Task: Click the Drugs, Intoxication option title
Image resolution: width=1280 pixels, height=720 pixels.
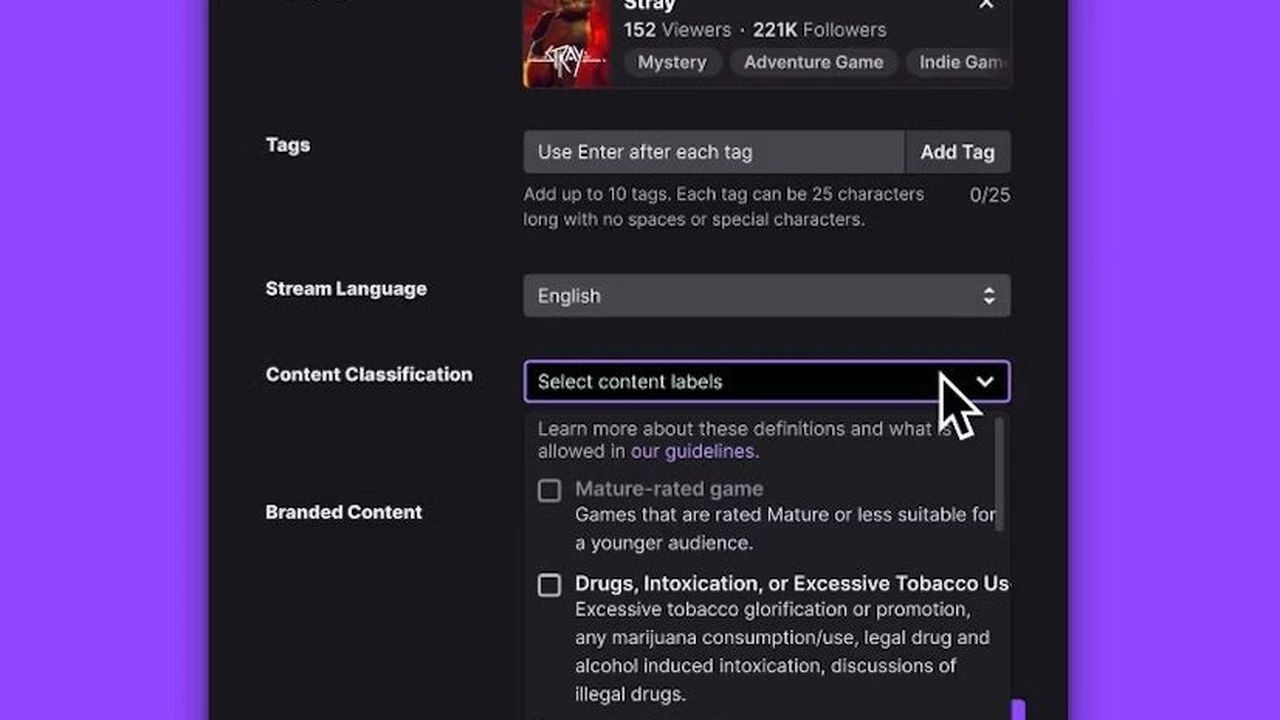Action: click(x=790, y=584)
